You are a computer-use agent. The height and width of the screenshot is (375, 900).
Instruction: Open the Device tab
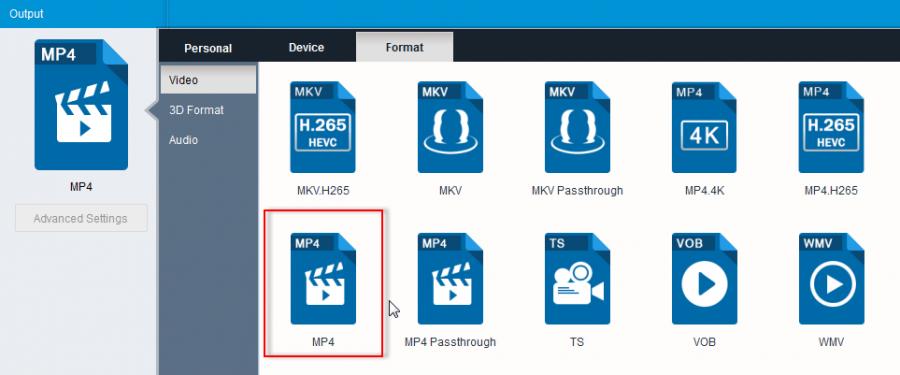(x=307, y=48)
